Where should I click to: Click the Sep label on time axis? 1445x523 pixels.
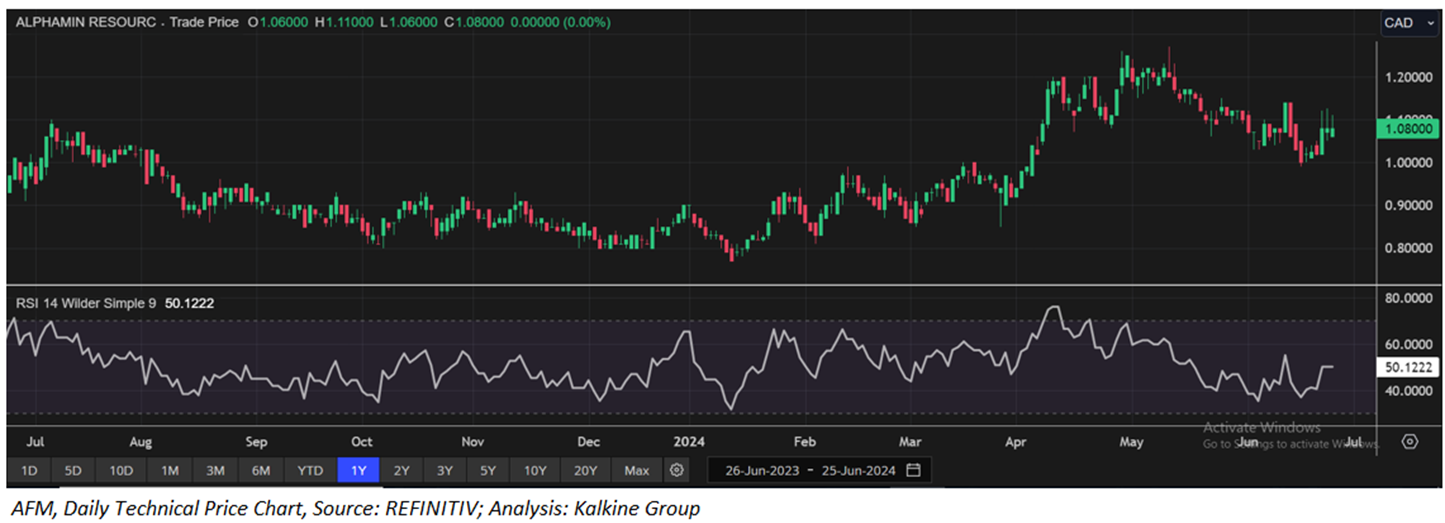(257, 441)
